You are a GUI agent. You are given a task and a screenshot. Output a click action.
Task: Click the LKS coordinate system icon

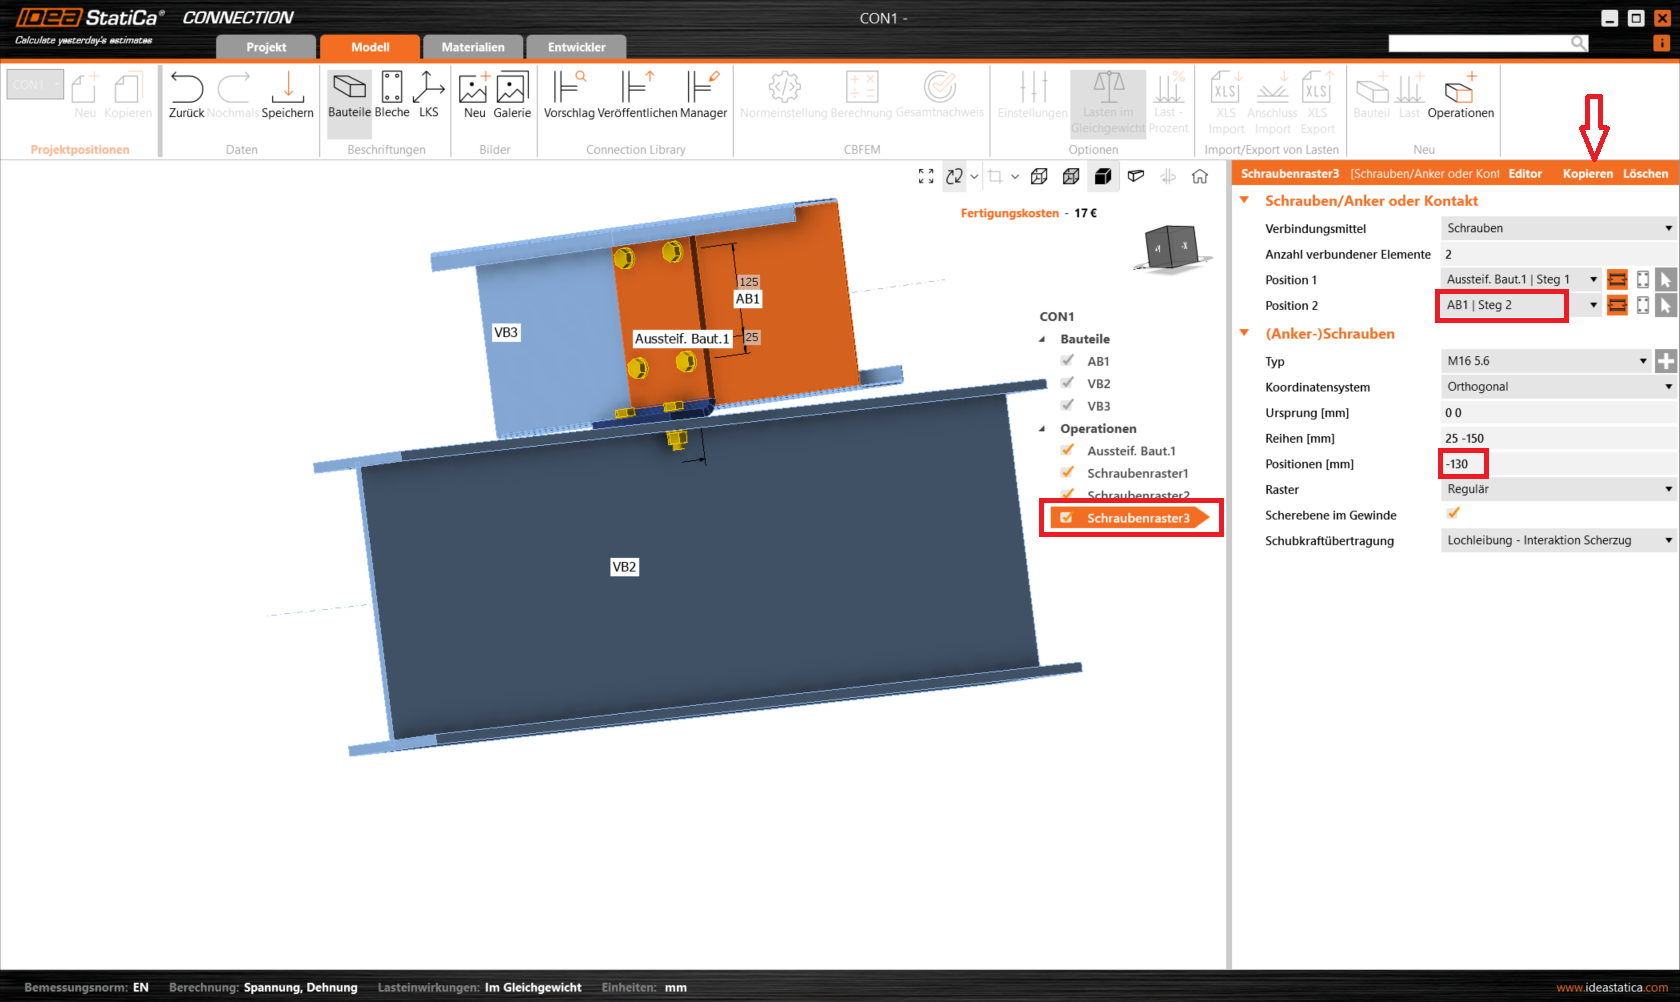pos(428,90)
